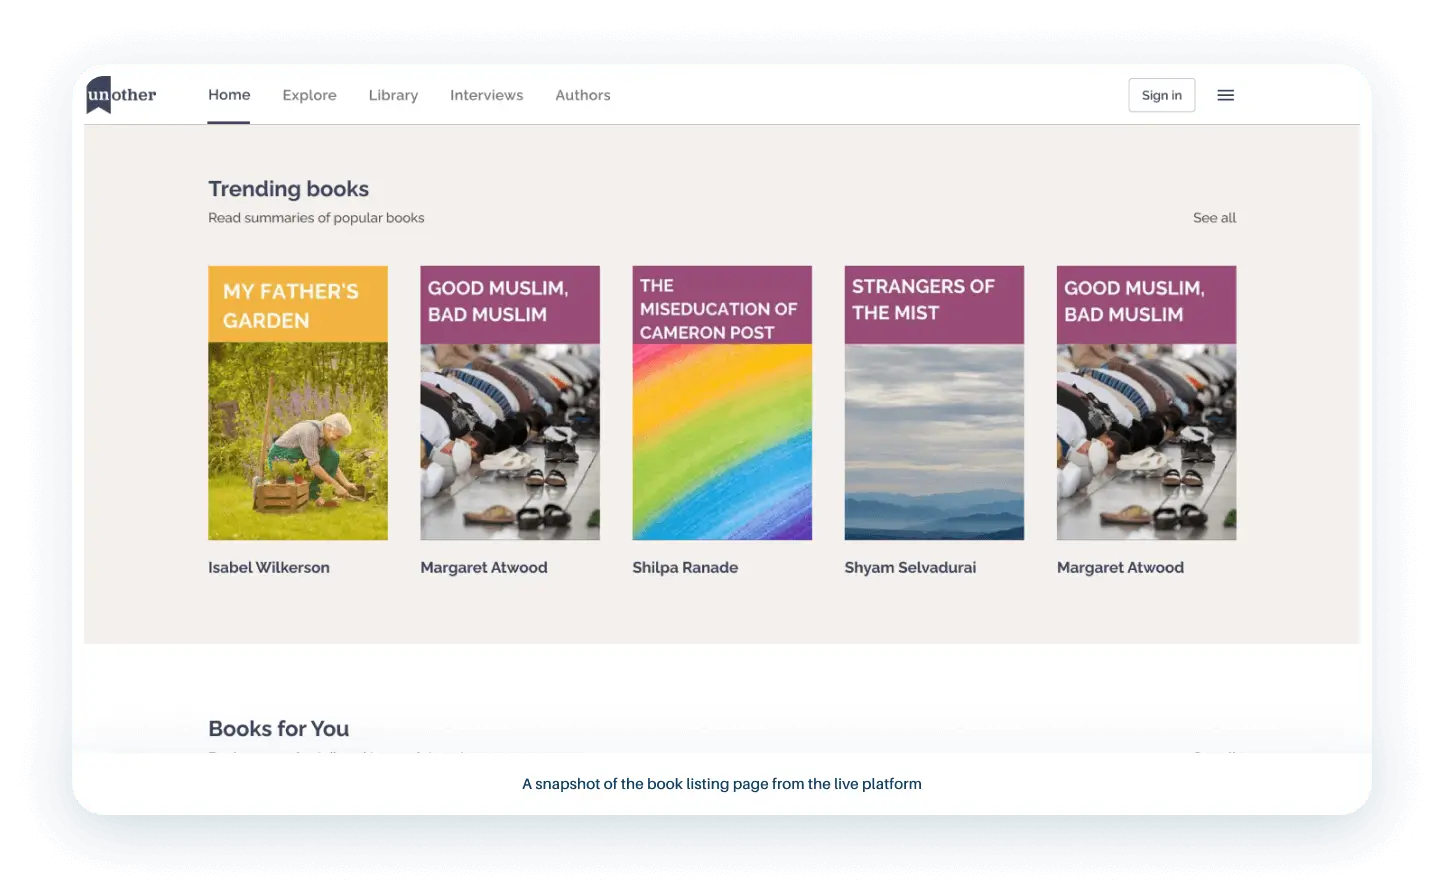This screenshot has width=1444, height=895.
Task: Click the Books for You heading
Action: coord(278,729)
